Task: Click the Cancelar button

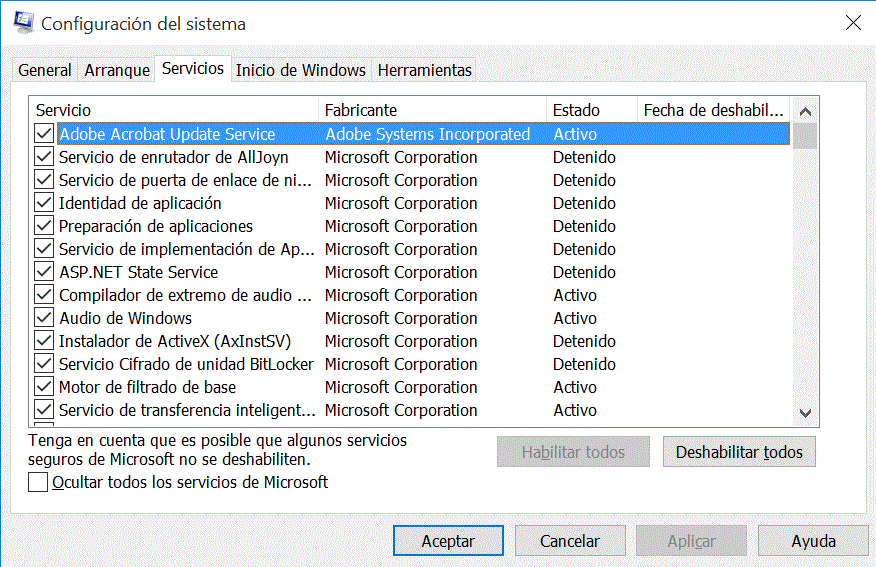Action: [x=570, y=541]
